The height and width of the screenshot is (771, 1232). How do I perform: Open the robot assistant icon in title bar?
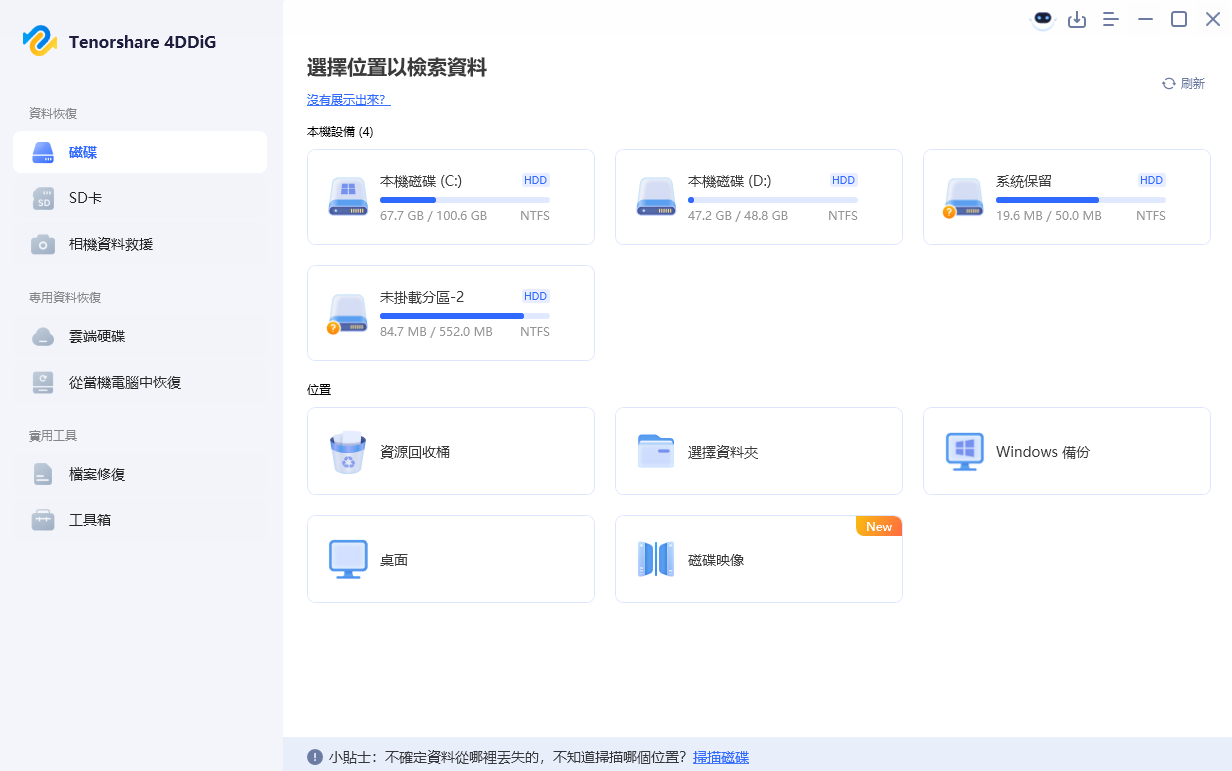pyautogui.click(x=1043, y=19)
